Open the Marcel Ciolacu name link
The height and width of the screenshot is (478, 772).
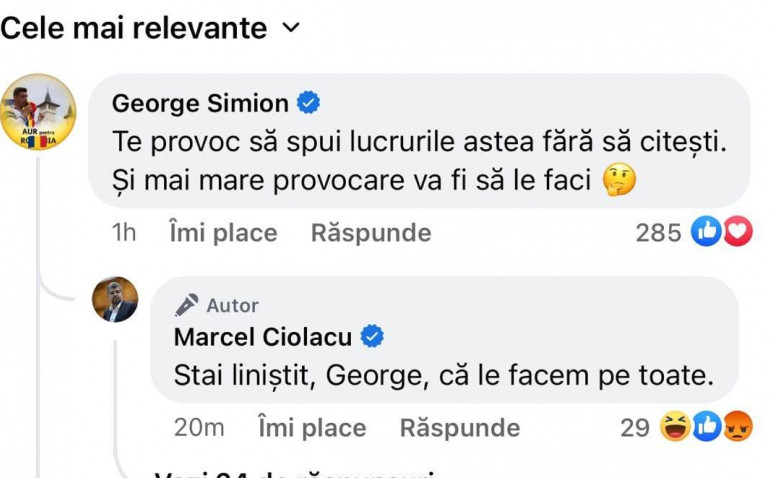click(x=263, y=337)
